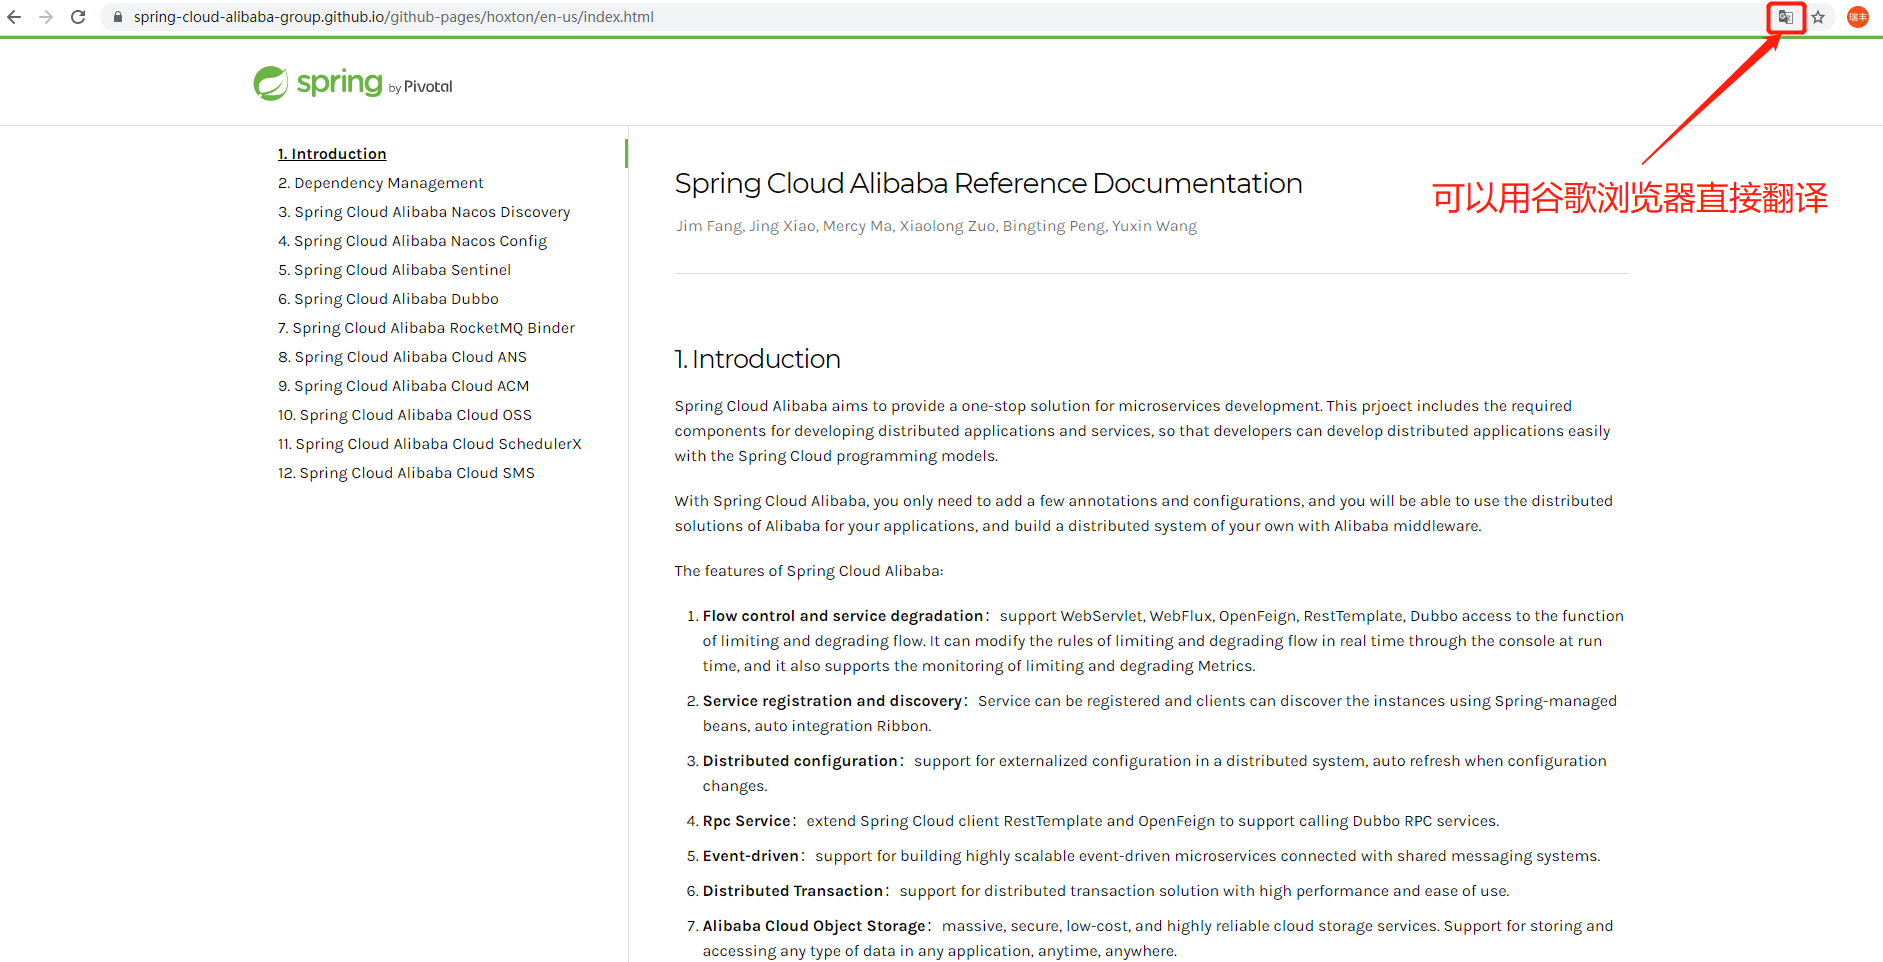Click the bold text Alibaba Cloud Object Storage
The image size is (1883, 962).
814,926
